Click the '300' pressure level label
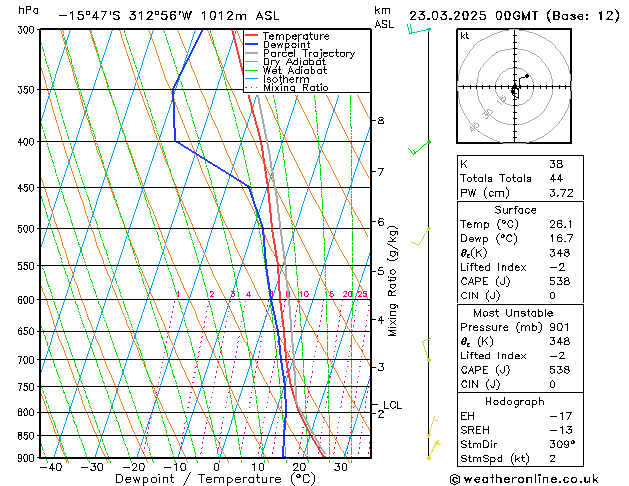Screen dimensions: 629x486 coord(28,30)
